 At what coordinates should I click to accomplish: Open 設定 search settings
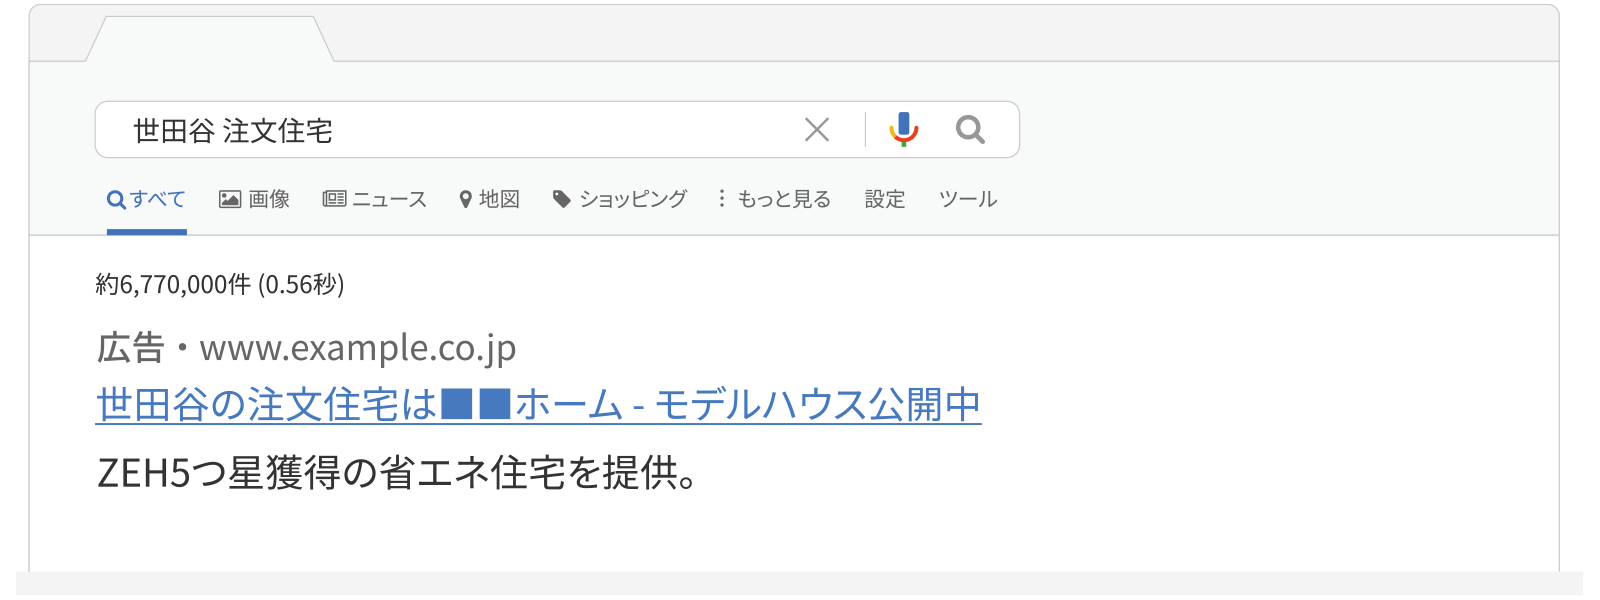885,199
